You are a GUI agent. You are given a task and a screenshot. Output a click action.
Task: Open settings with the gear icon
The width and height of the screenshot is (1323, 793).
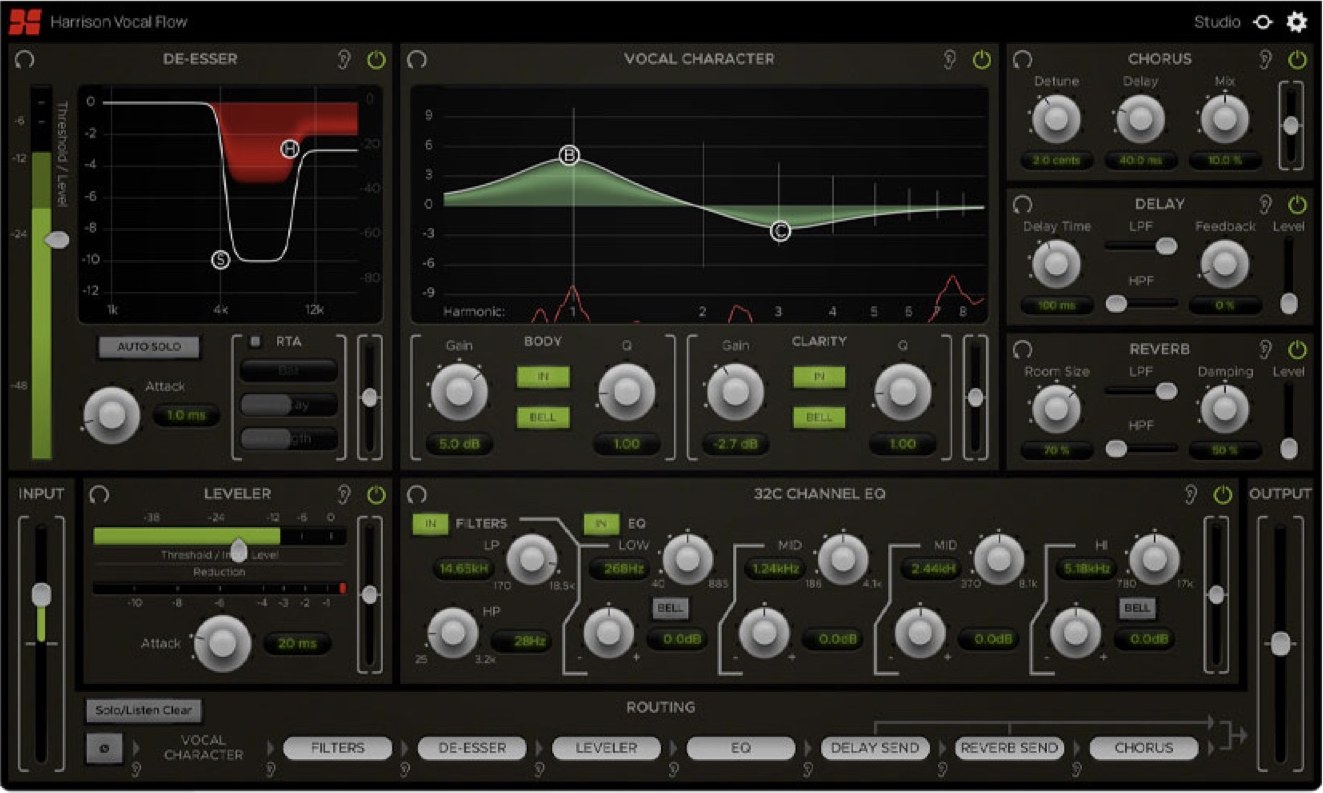(1297, 22)
